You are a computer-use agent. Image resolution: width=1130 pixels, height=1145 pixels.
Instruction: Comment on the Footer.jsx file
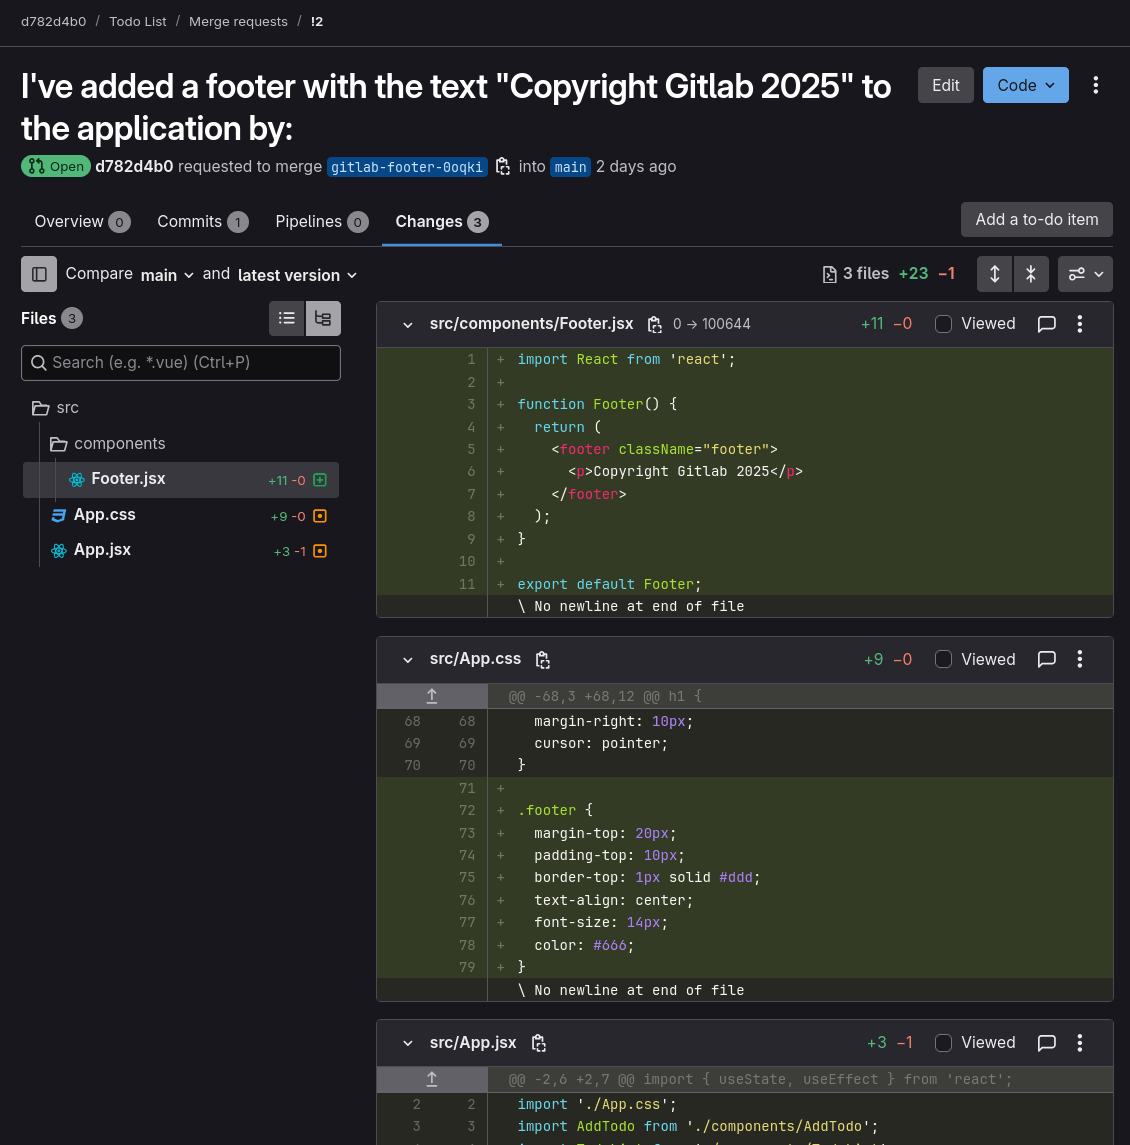[x=1046, y=323]
